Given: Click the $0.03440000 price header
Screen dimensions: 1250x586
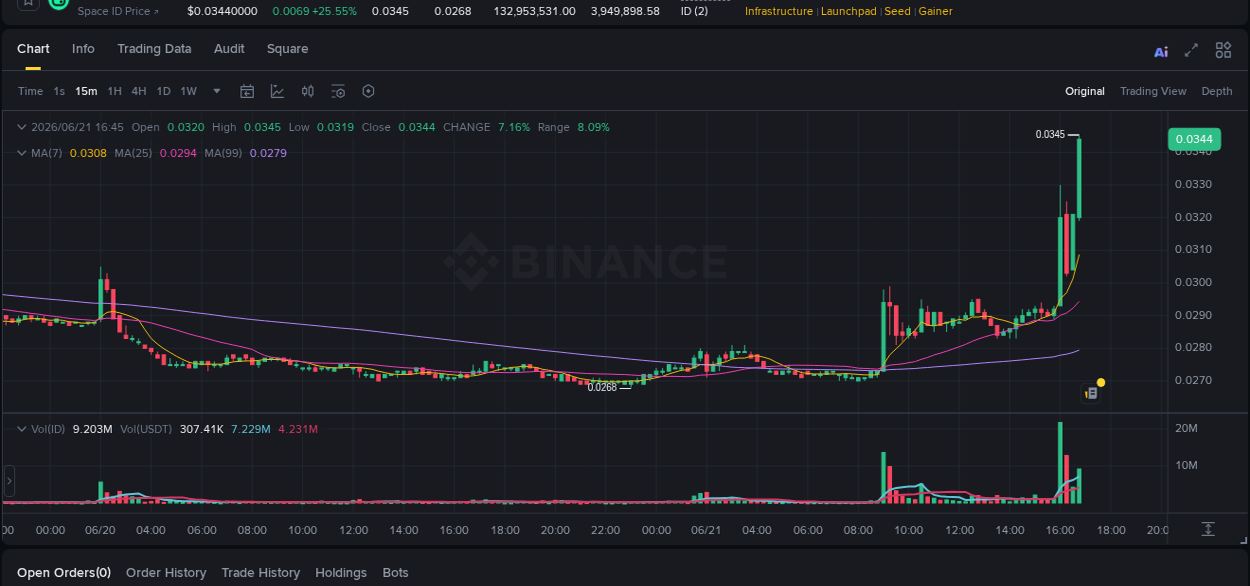Looking at the screenshot, I should (x=222, y=11).
